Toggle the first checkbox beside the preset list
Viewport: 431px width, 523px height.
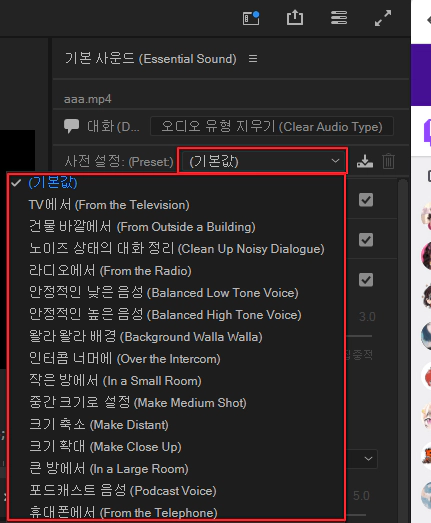(366, 200)
